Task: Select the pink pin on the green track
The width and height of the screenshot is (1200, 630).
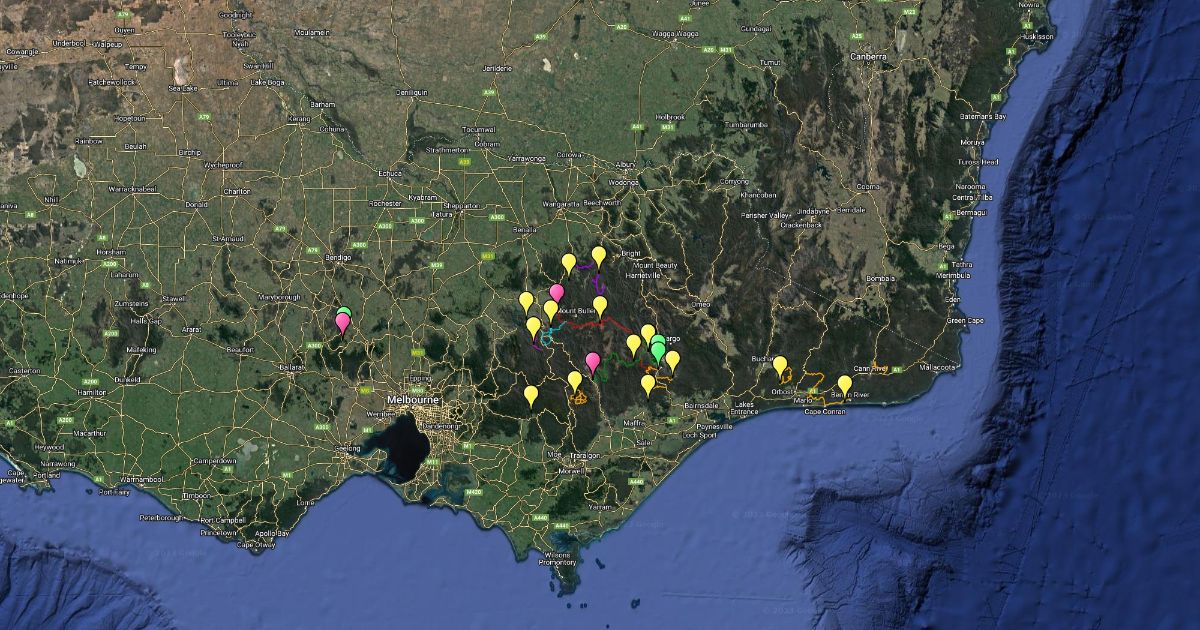Action: pos(593,362)
